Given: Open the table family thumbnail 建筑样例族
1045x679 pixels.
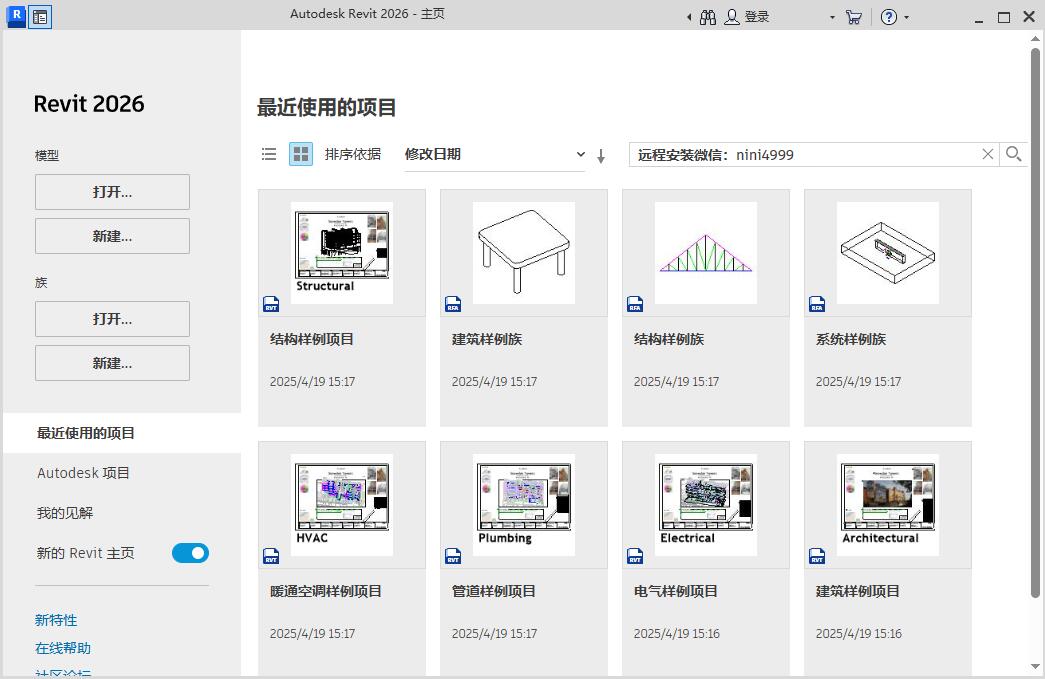Looking at the screenshot, I should pos(524,253).
